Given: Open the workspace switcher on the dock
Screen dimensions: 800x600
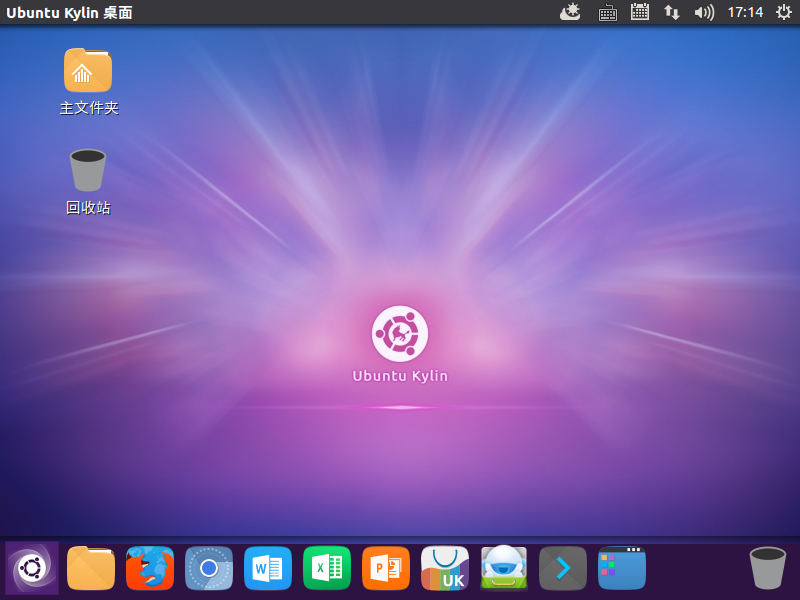Looking at the screenshot, I should coord(621,568).
